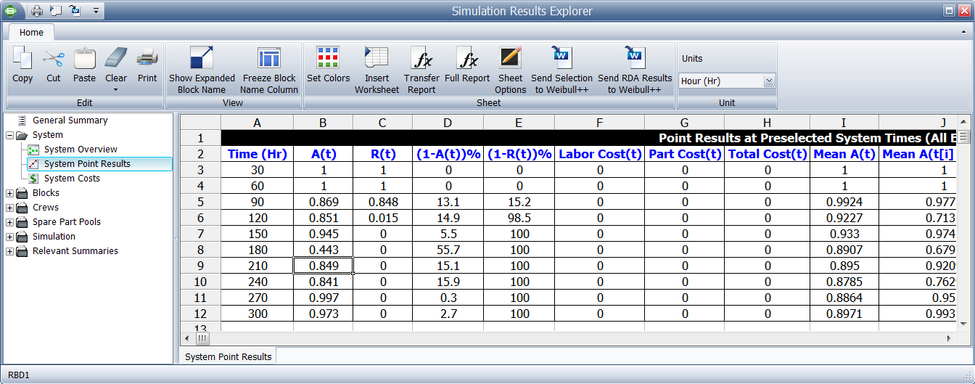The width and height of the screenshot is (975, 384).
Task: Send RDA Results to Weibull++
Action: [635, 58]
